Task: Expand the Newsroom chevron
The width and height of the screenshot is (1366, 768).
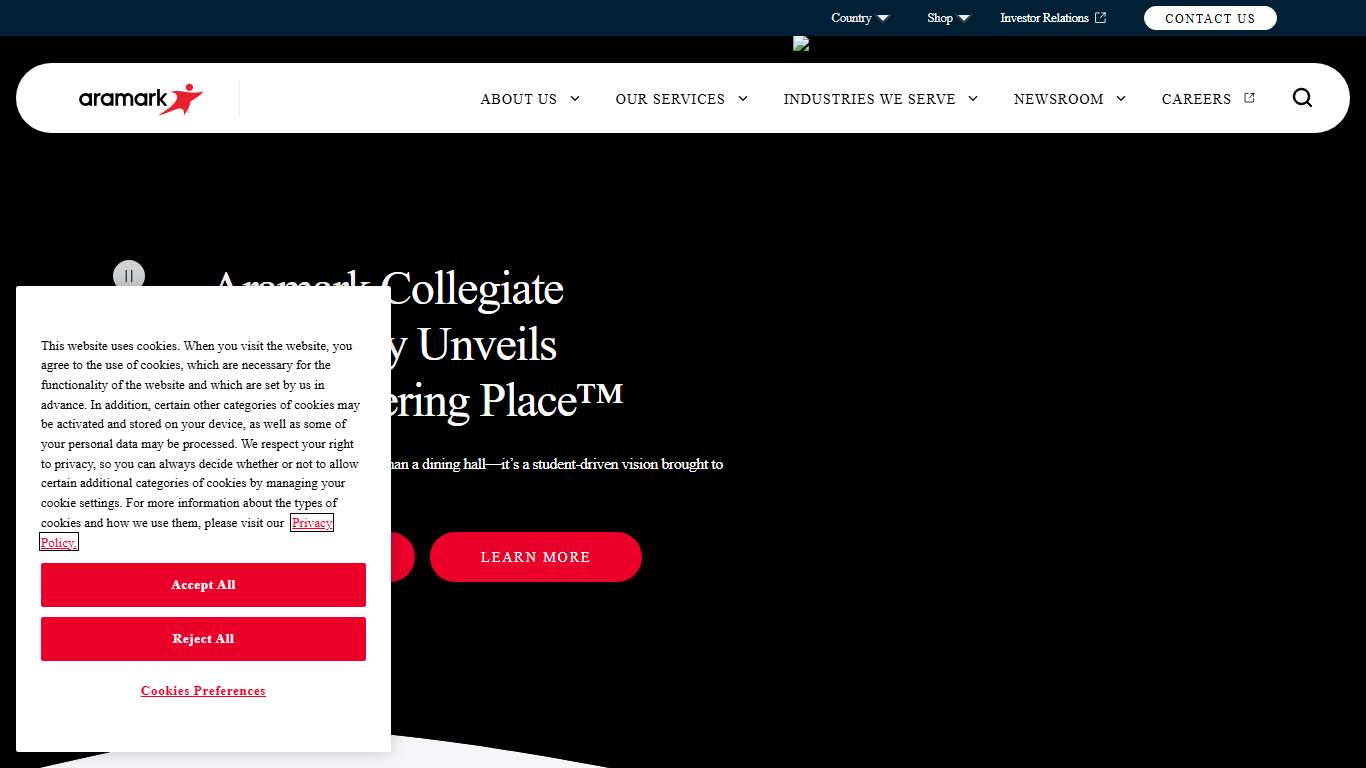Action: pyautogui.click(x=1121, y=99)
